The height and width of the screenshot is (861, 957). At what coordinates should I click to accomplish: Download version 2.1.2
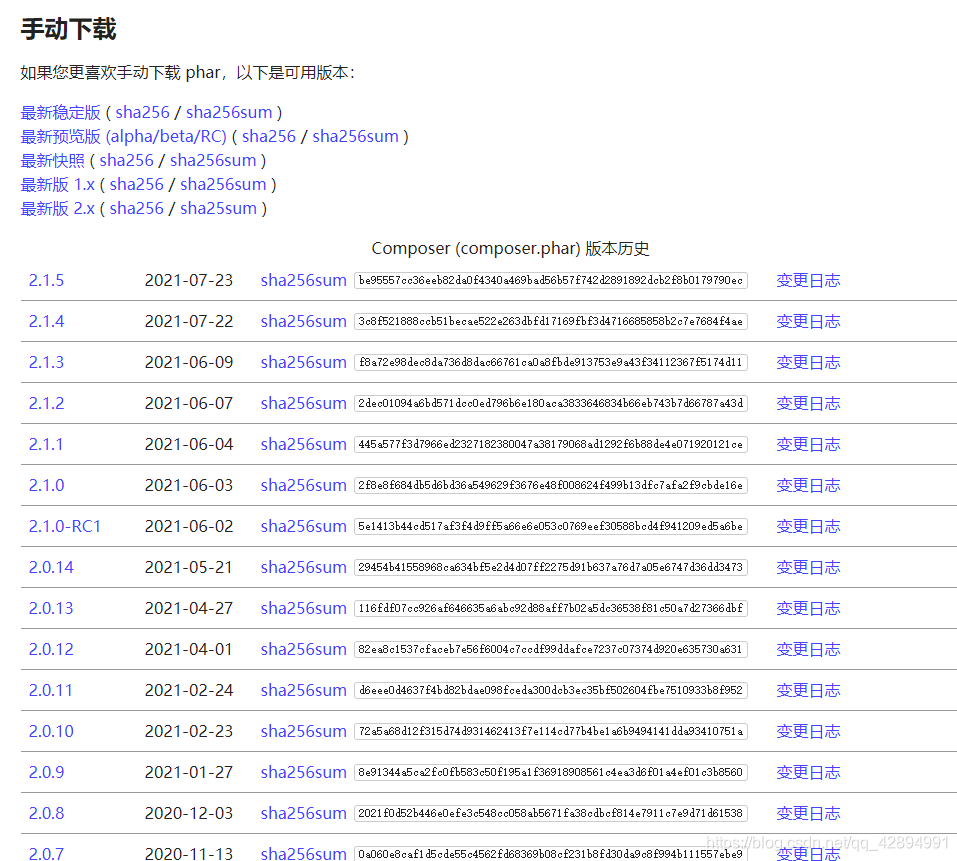pos(46,403)
